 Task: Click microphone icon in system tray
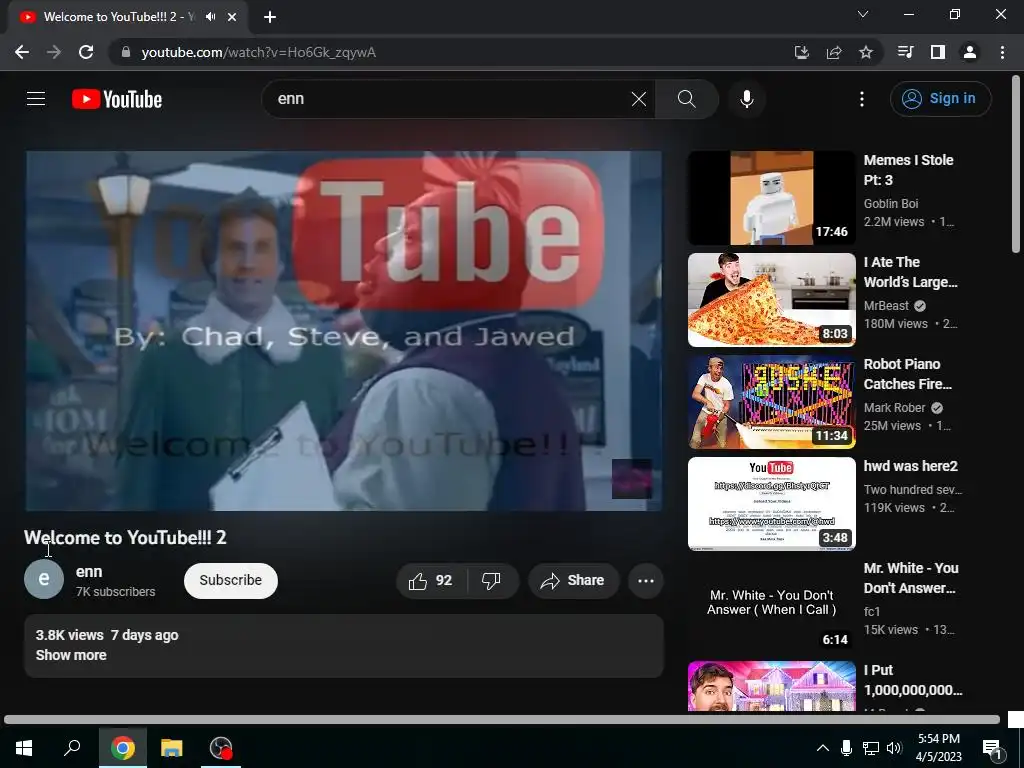pyautogui.click(x=846, y=748)
